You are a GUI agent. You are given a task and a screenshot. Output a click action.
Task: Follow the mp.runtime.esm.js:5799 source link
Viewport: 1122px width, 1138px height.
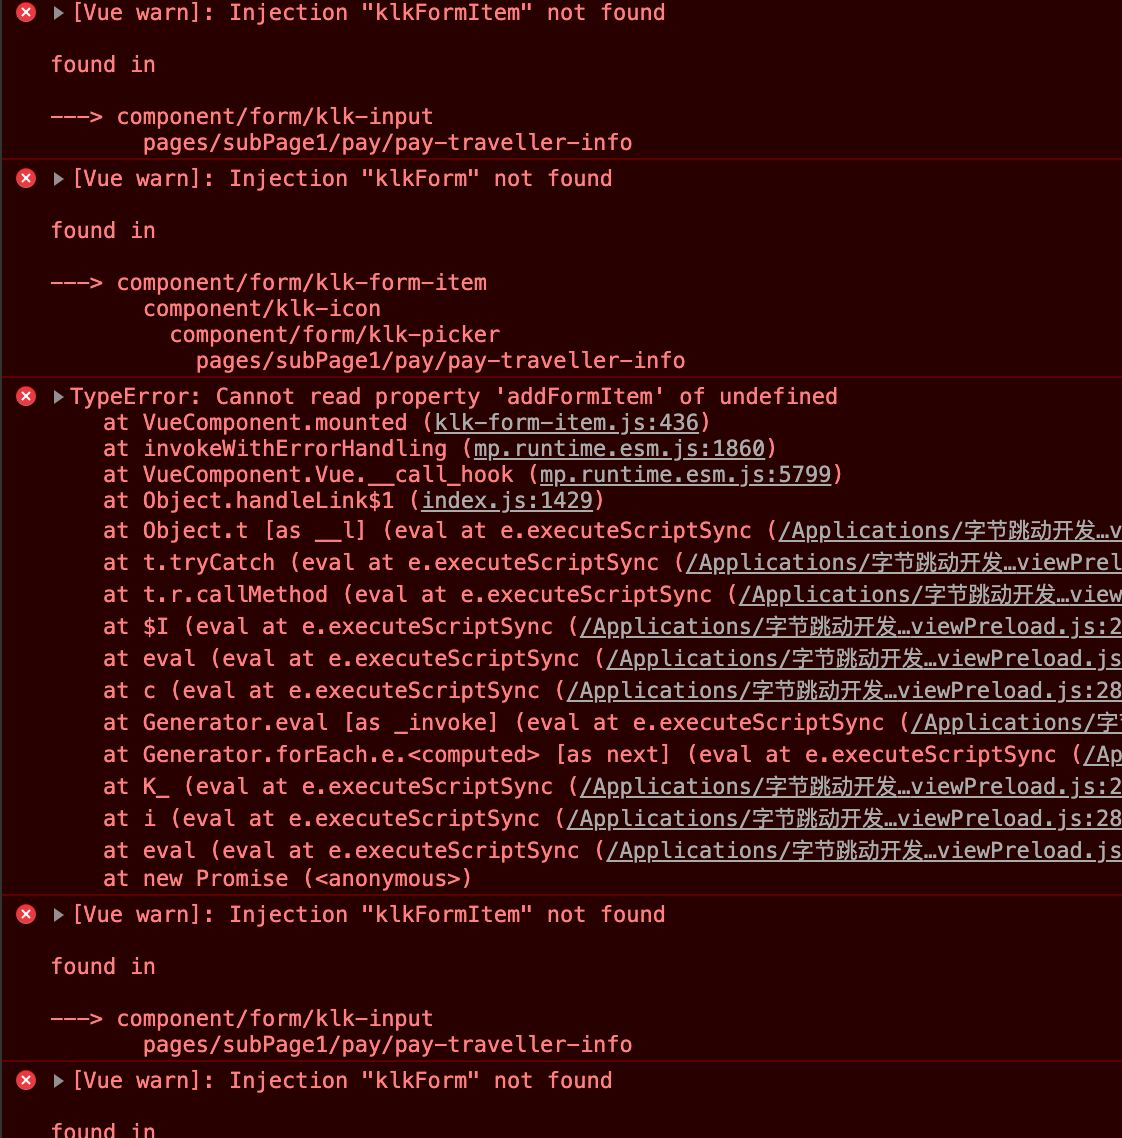tap(685, 475)
